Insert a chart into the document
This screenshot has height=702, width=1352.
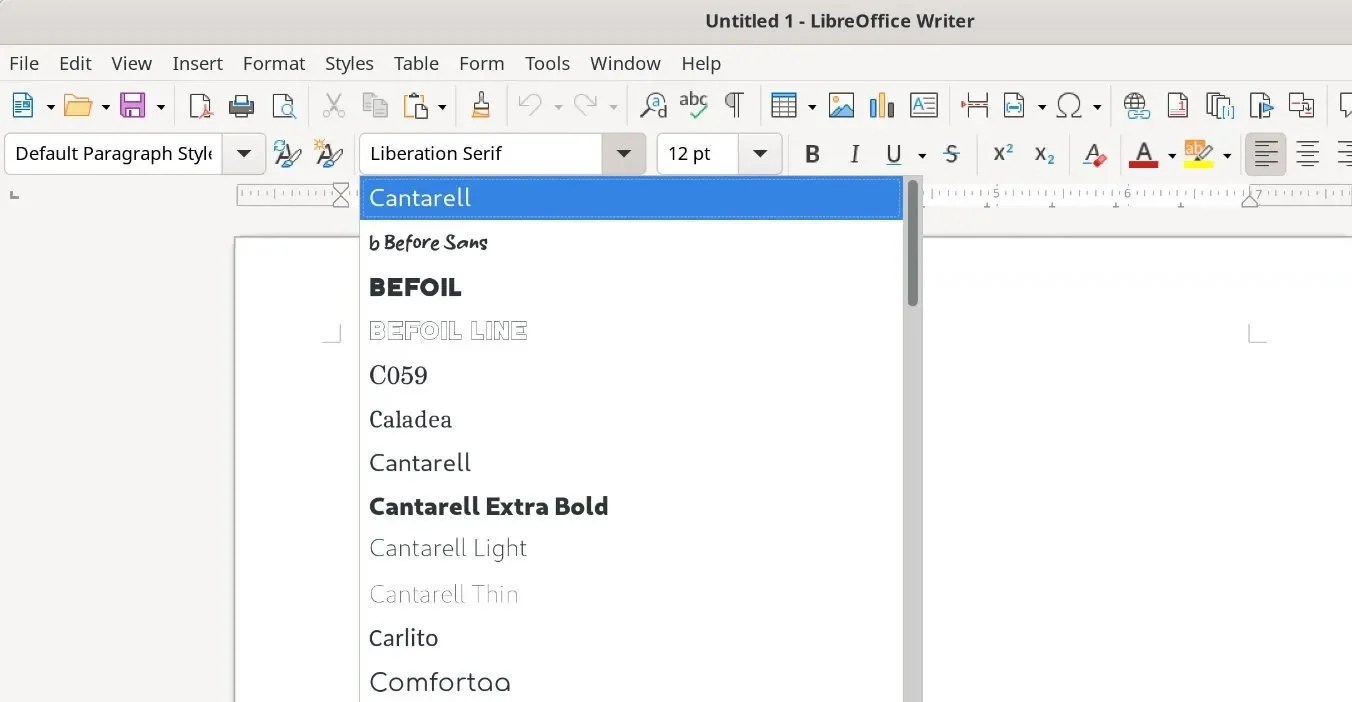(881, 105)
